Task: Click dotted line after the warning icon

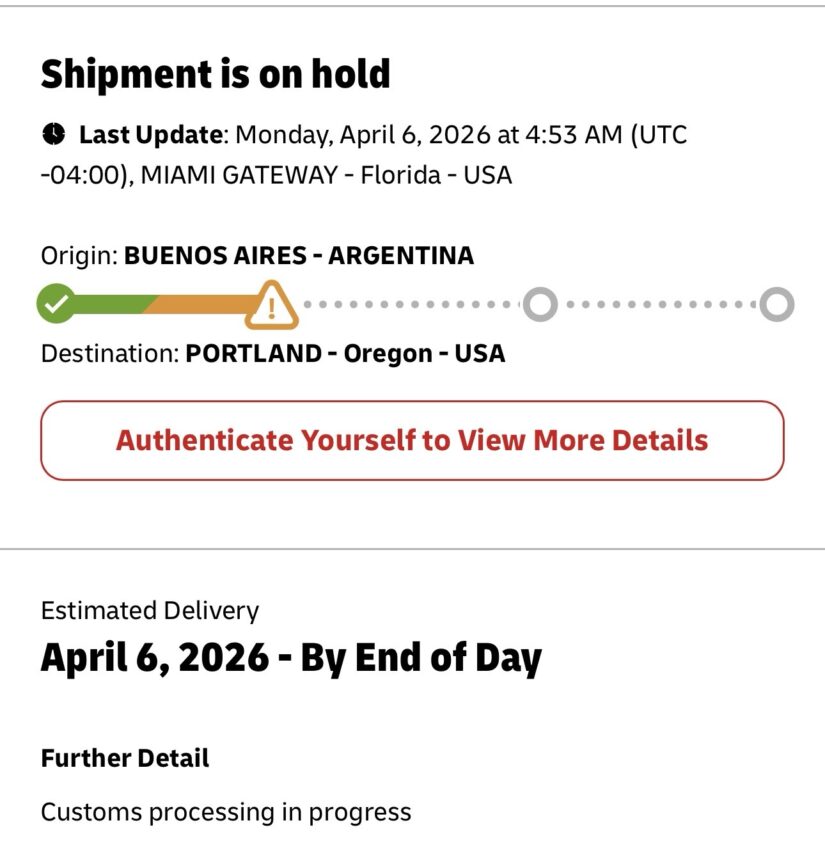Action: (x=410, y=304)
